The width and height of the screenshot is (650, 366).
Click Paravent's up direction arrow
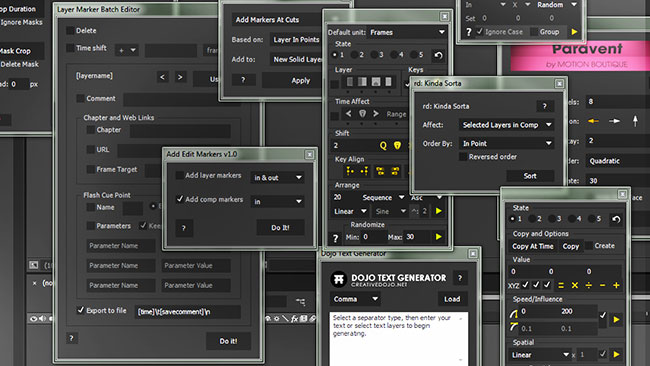pos(635,121)
